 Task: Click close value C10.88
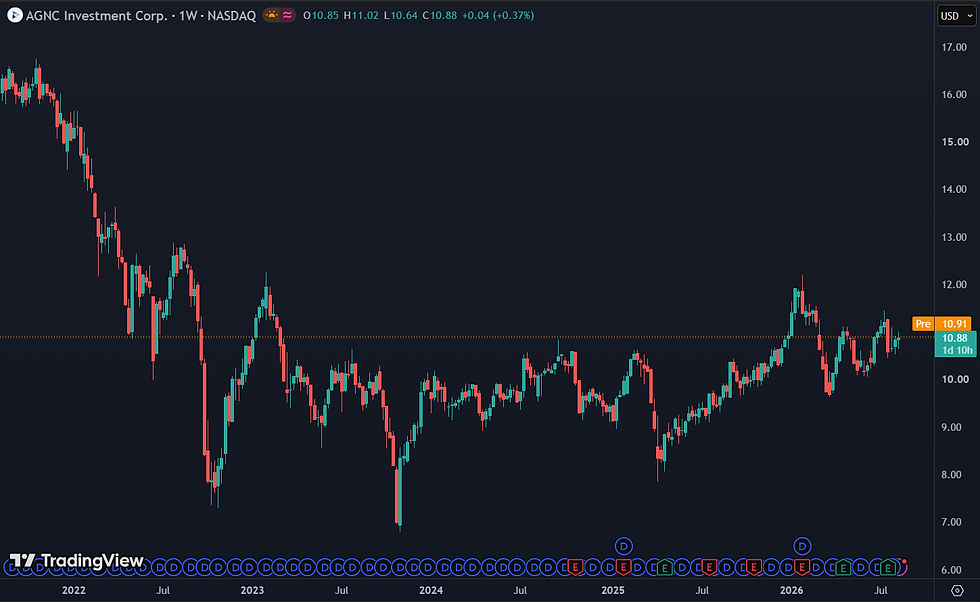(440, 16)
